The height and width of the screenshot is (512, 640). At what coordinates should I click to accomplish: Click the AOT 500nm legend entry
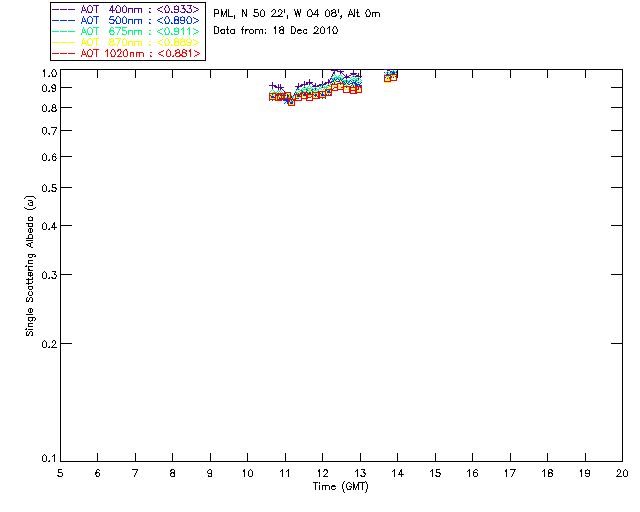click(x=126, y=20)
